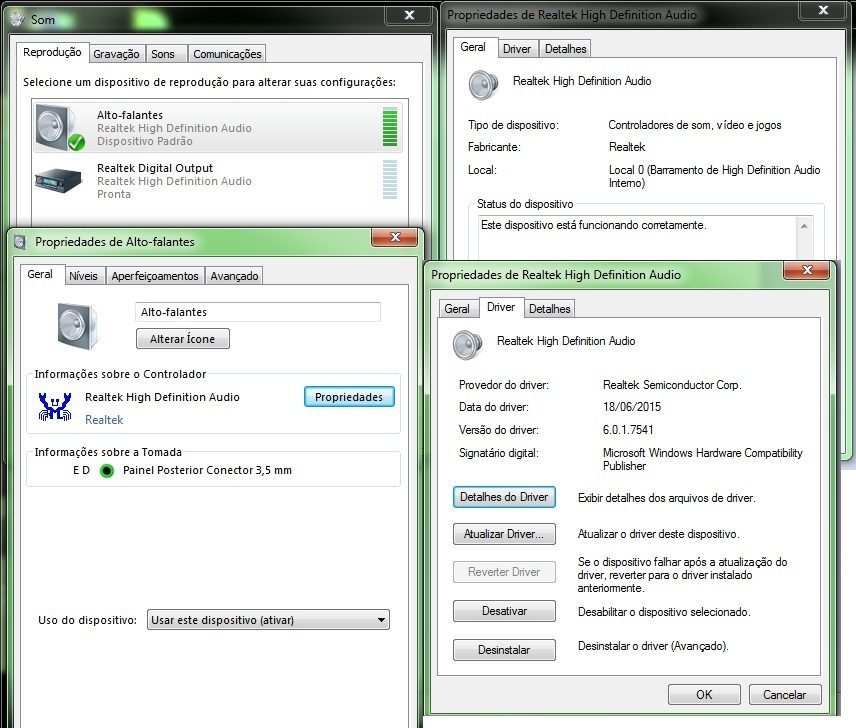Viewport: 856px width, 728px height.
Task: Select the Alto-falantes speaker device icon
Action: (x=59, y=127)
